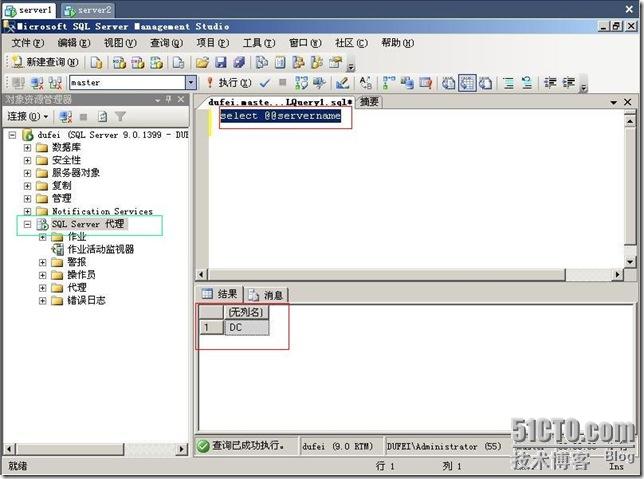The height and width of the screenshot is (479, 644).
Task: Open a SQL Server Mobile Query
Action: (x=178, y=62)
